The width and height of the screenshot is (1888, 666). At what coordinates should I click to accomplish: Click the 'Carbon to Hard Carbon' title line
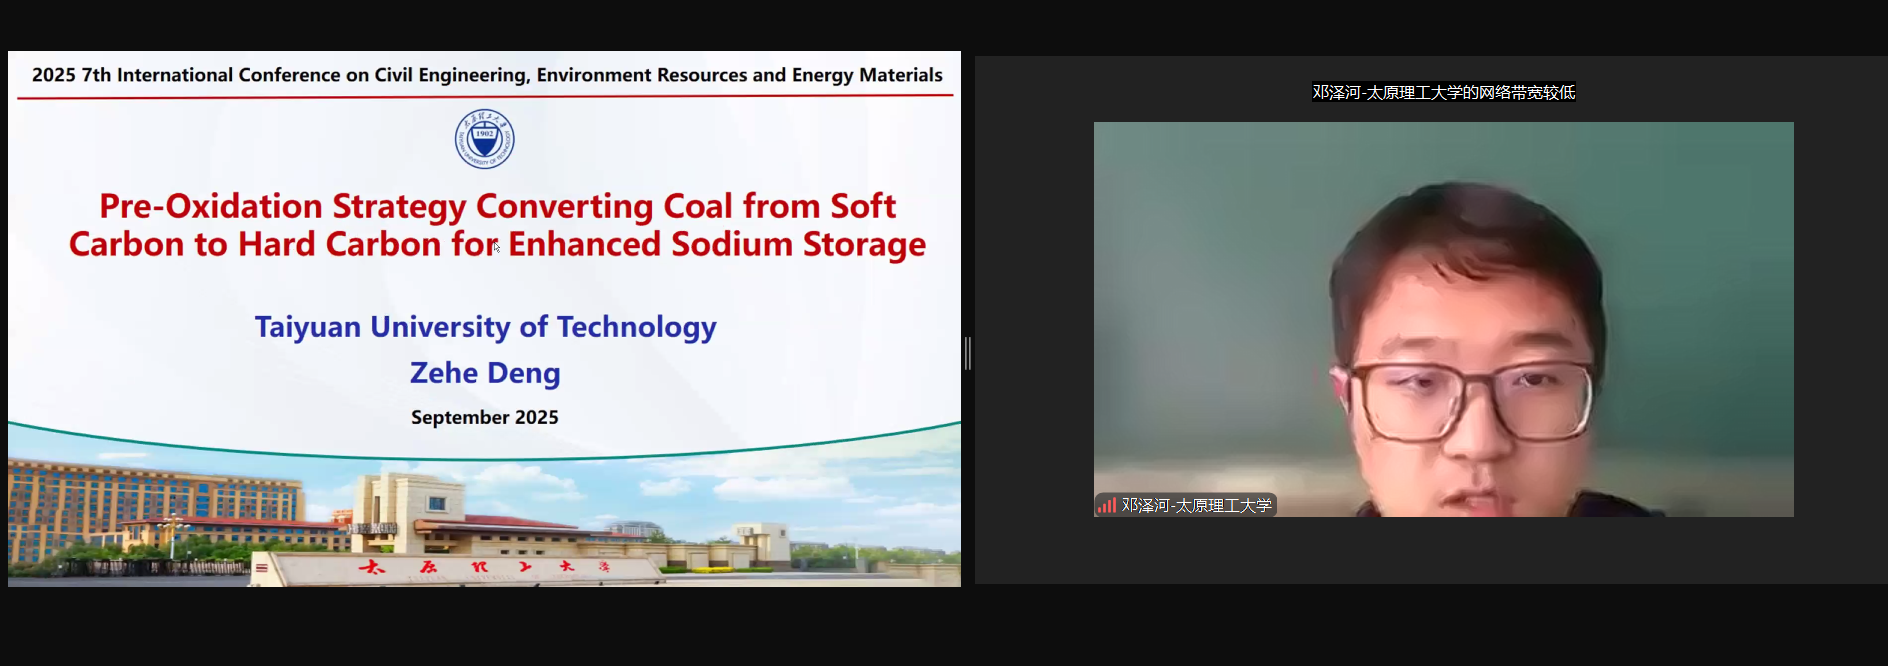[x=497, y=245]
